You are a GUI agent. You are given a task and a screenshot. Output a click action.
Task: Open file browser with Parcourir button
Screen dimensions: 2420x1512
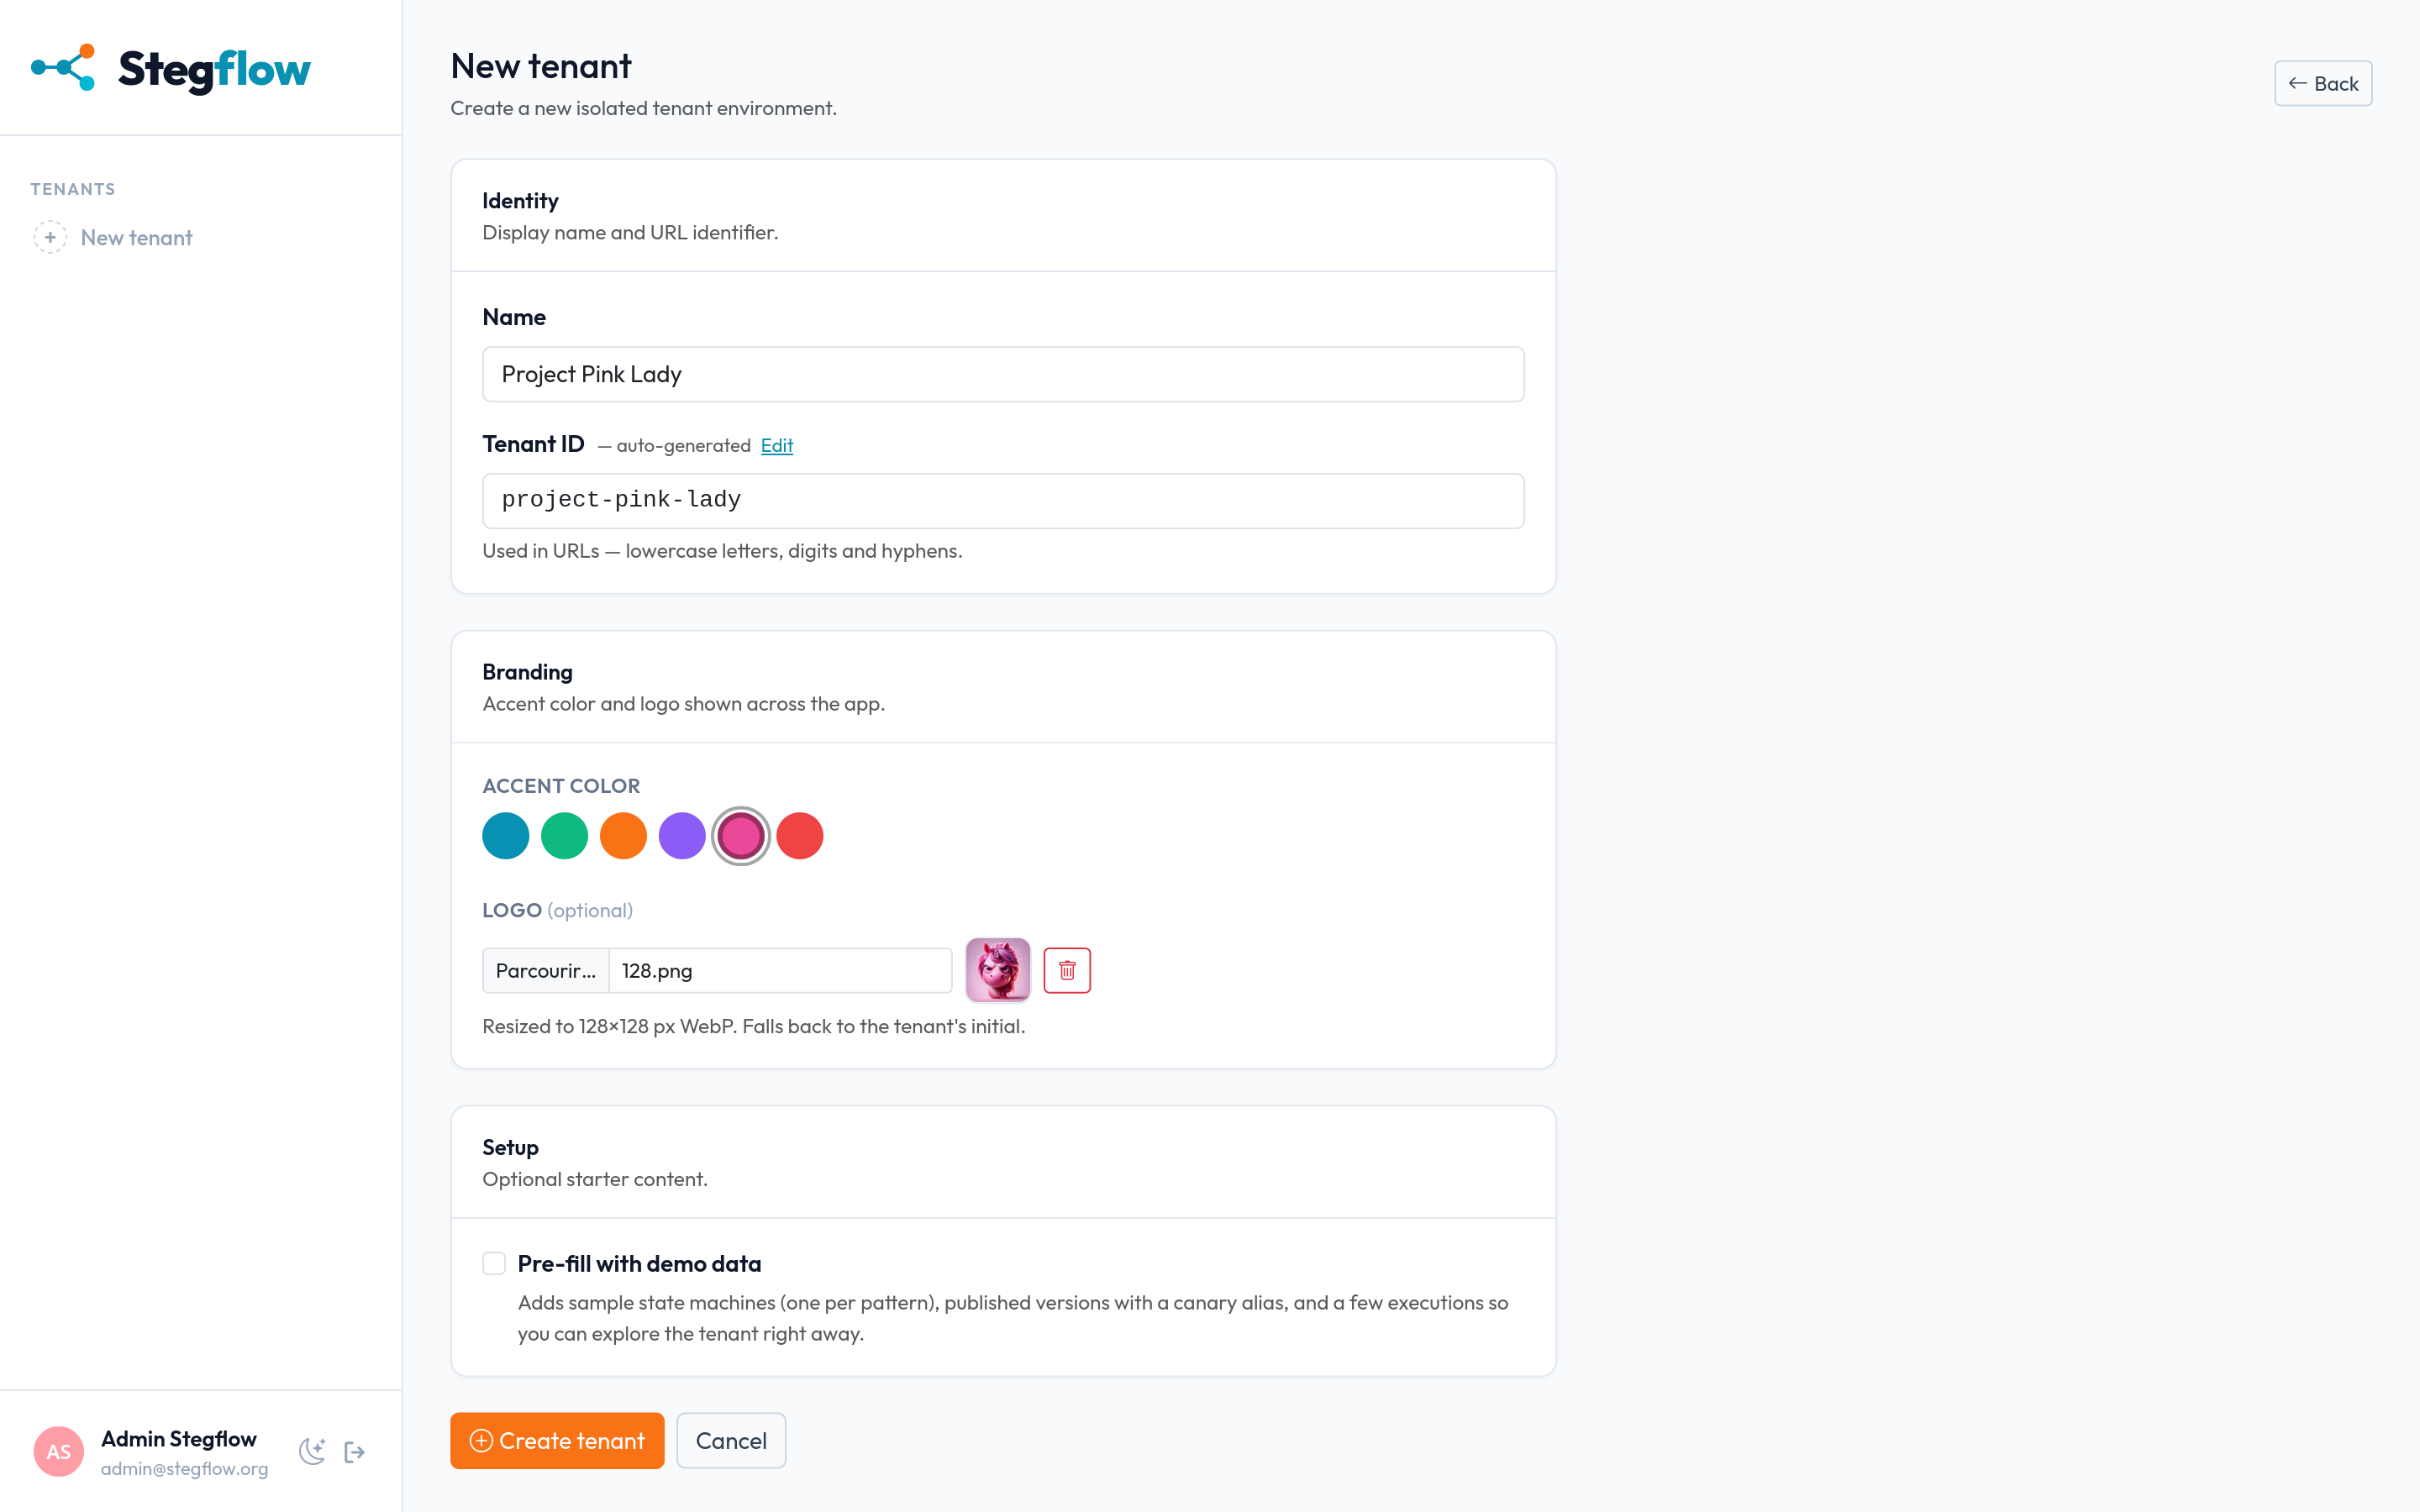pyautogui.click(x=546, y=970)
